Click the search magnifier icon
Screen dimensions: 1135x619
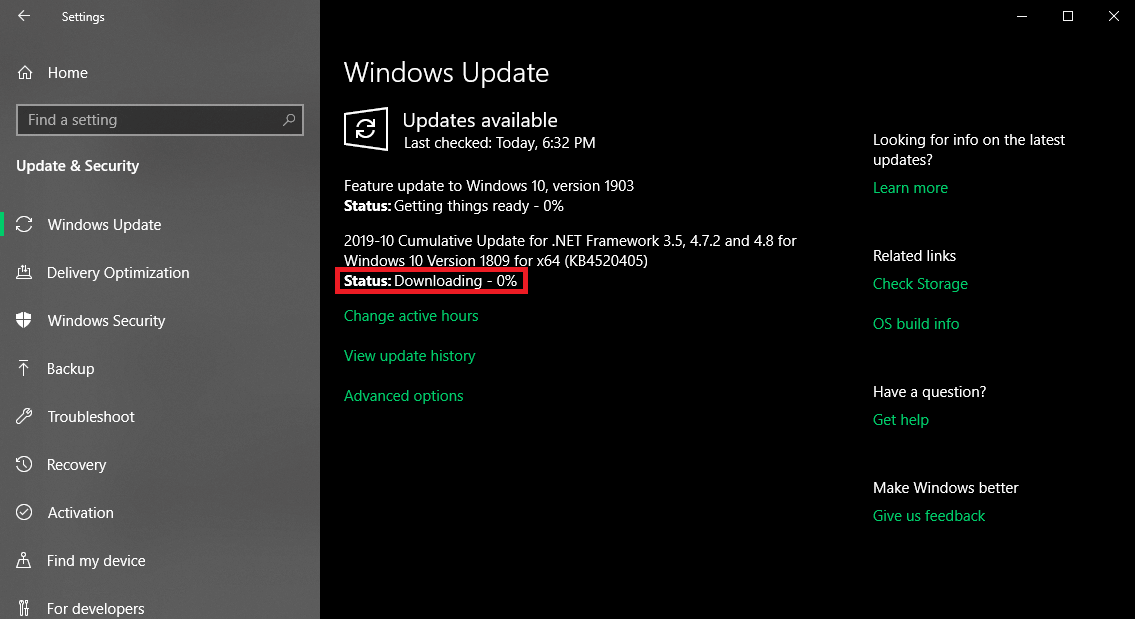(289, 120)
